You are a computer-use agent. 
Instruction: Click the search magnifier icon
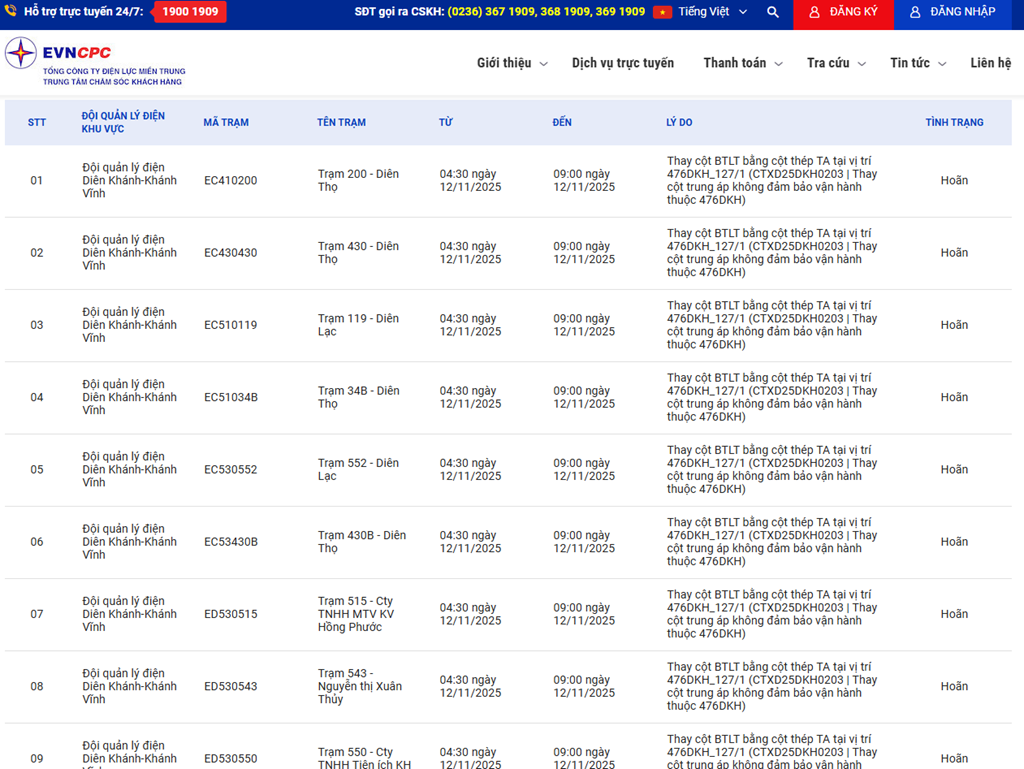click(773, 12)
